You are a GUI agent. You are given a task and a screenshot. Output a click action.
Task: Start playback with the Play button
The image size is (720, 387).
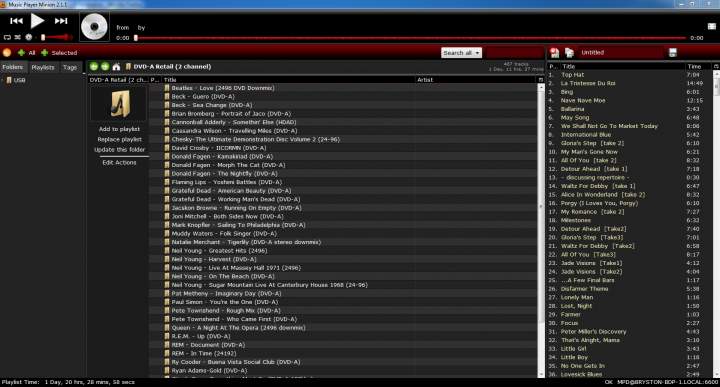pos(37,21)
